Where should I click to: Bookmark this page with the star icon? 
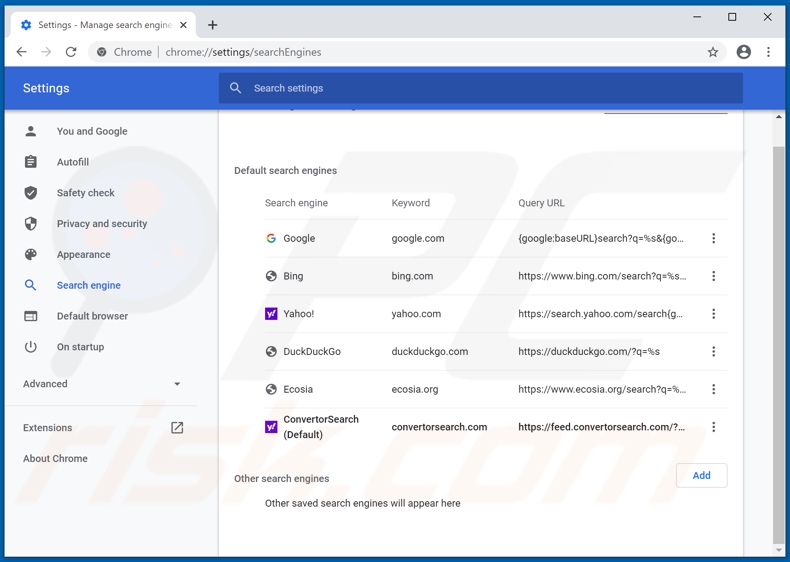(x=712, y=52)
